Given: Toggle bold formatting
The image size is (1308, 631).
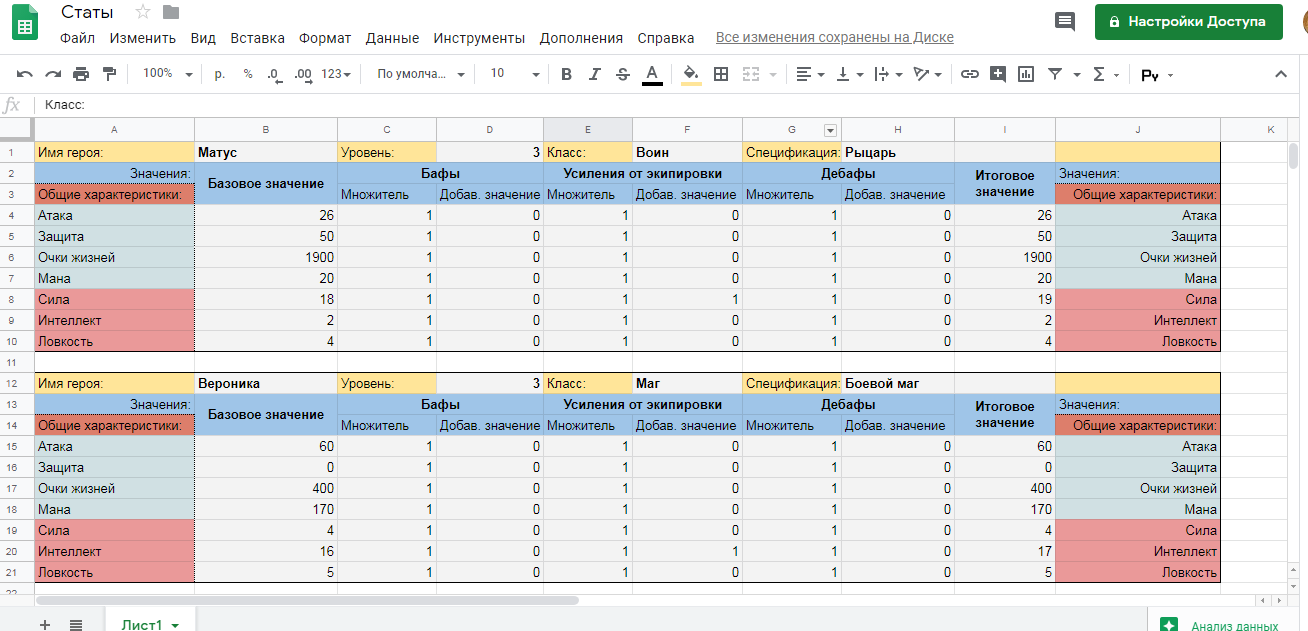Looking at the screenshot, I should [x=566, y=74].
